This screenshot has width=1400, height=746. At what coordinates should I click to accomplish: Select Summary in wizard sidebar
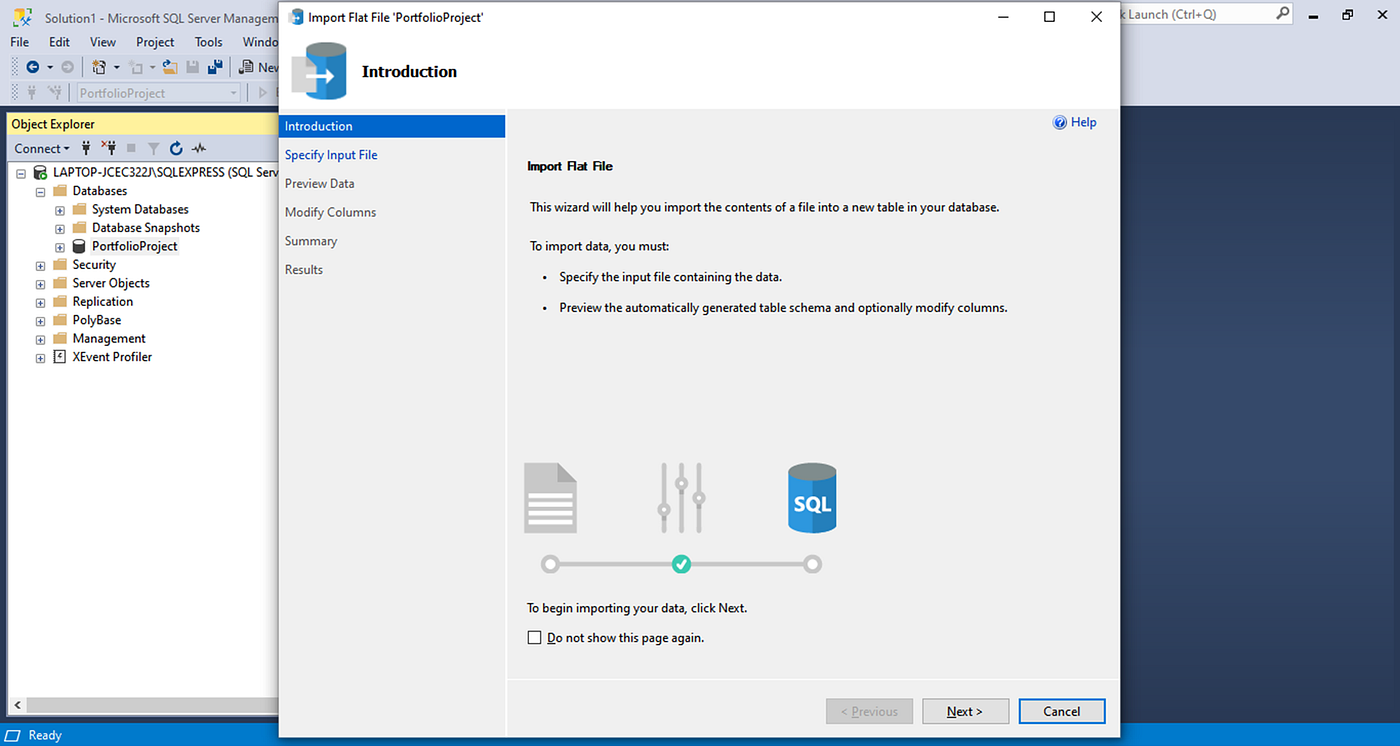click(x=311, y=241)
